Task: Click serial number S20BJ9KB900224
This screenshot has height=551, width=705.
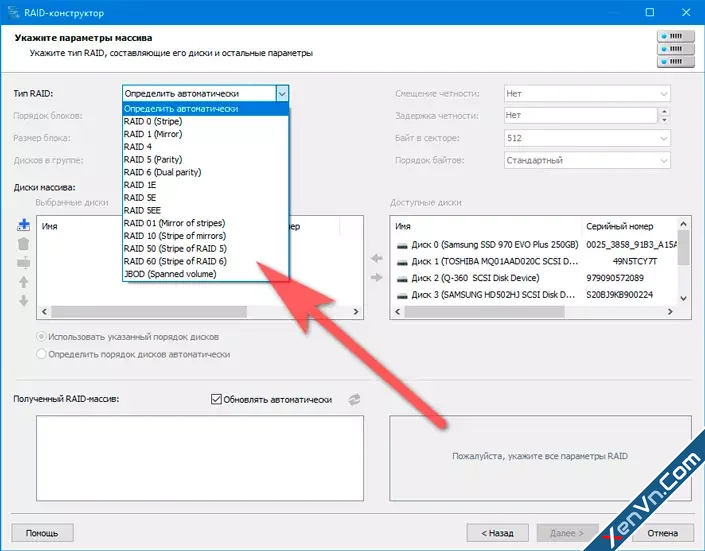Action: pos(620,295)
